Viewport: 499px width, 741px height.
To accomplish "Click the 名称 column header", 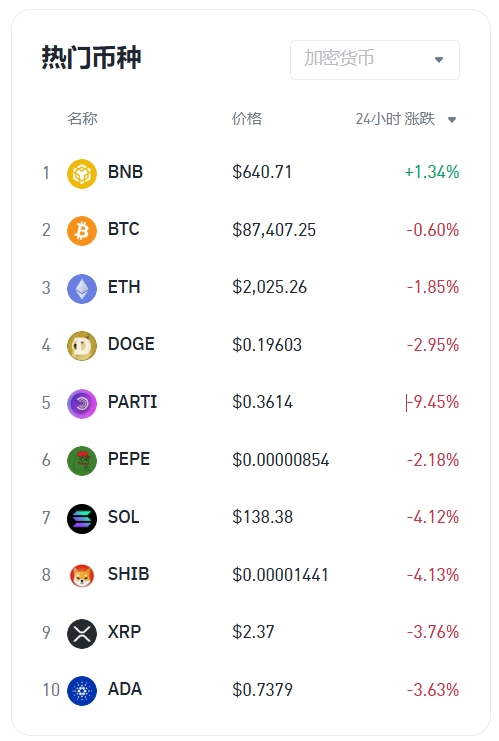I will point(82,118).
